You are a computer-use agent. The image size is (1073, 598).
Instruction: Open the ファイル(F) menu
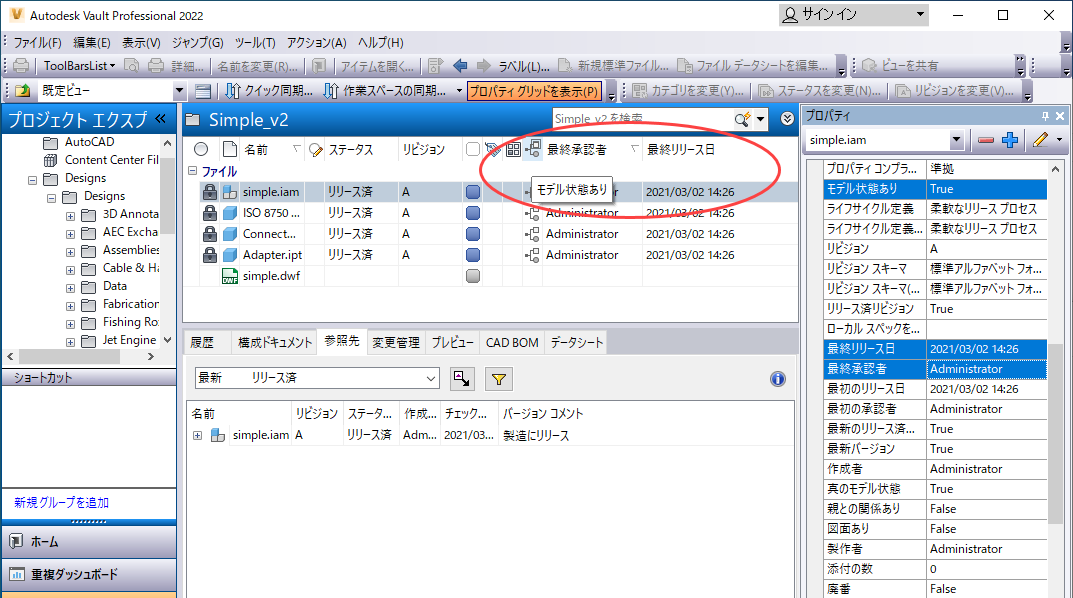(x=38, y=42)
